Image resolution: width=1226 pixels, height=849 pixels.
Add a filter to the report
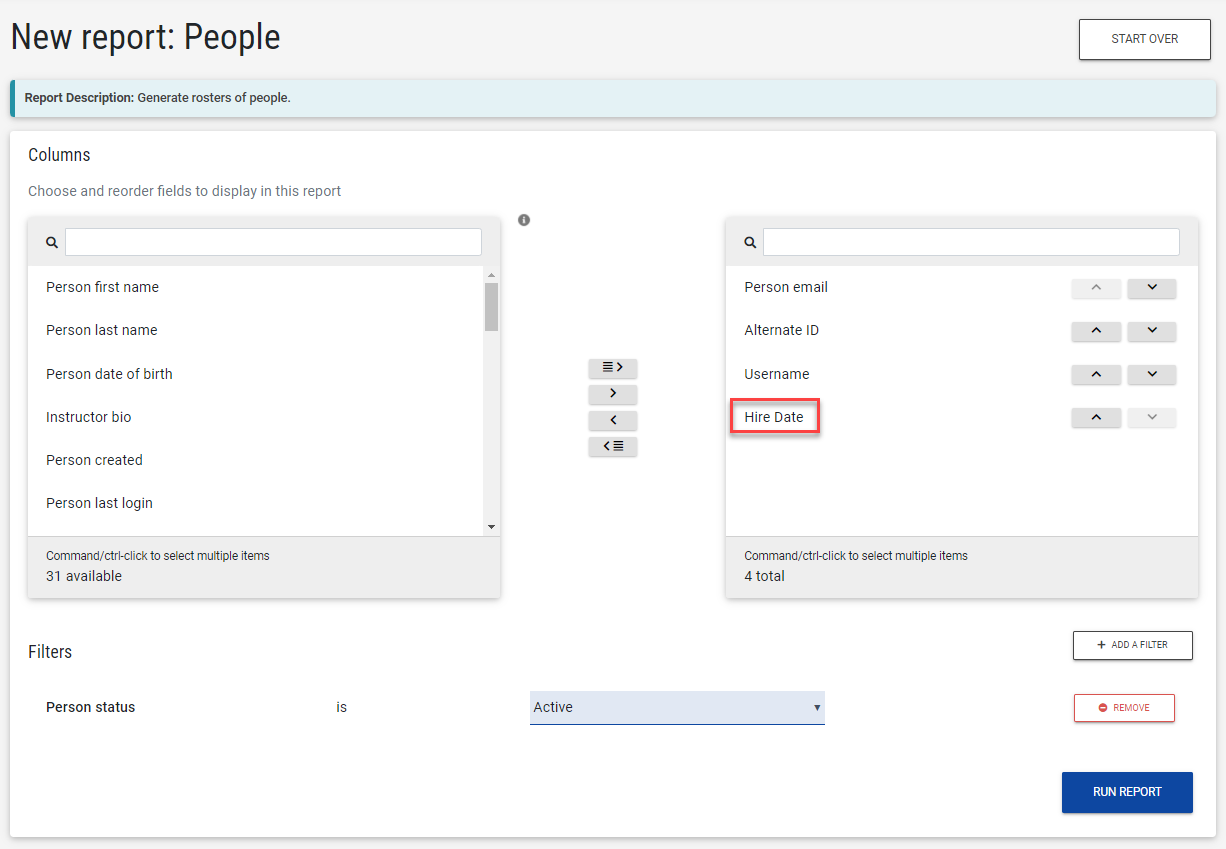tap(1132, 645)
